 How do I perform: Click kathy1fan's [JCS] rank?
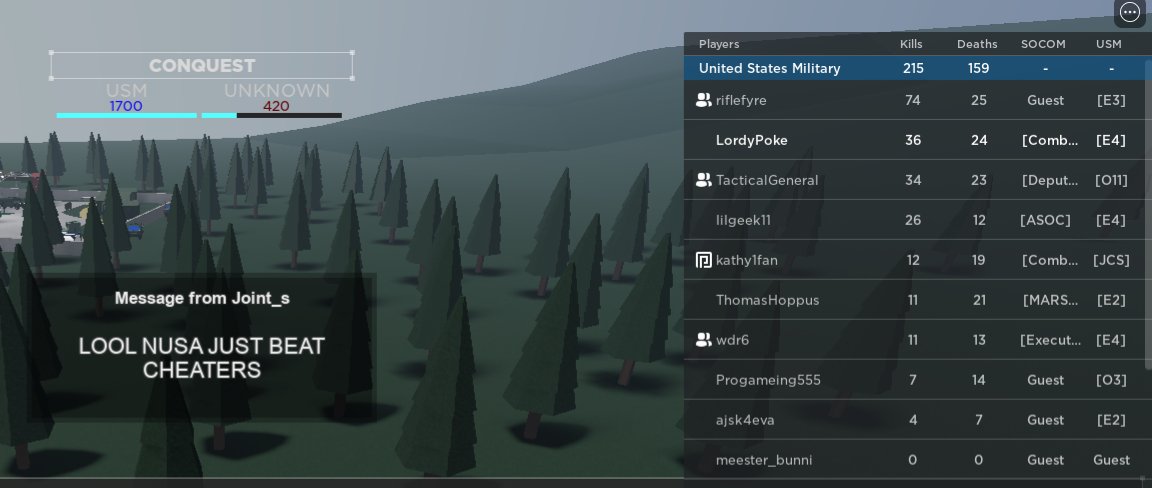[1110, 260]
